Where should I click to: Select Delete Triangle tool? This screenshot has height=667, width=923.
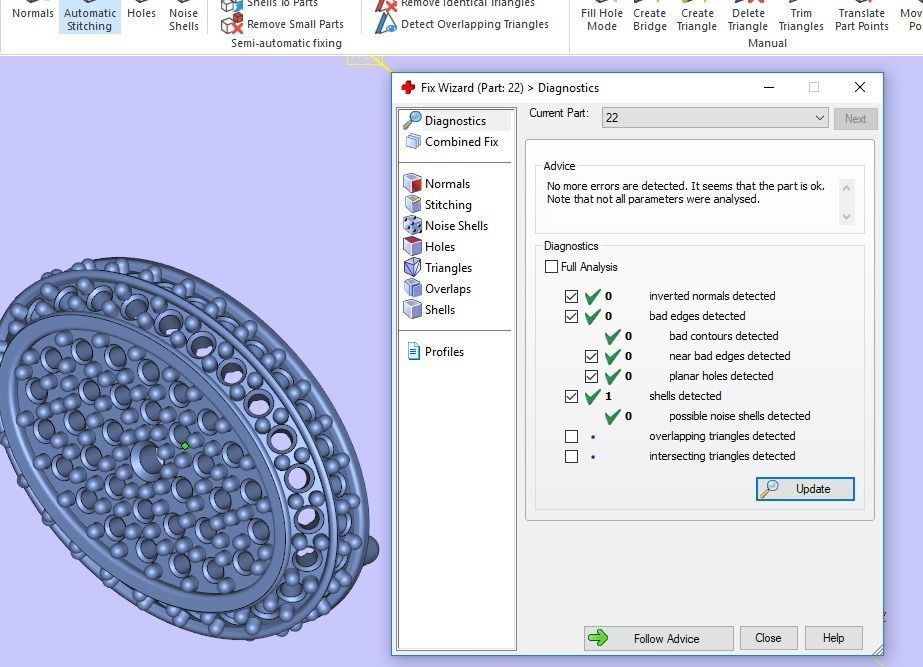pyautogui.click(x=748, y=16)
